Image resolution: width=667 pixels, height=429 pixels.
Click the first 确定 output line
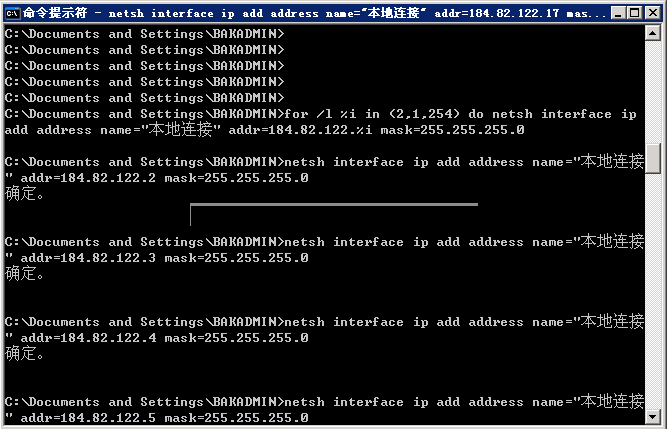[x=24, y=194]
